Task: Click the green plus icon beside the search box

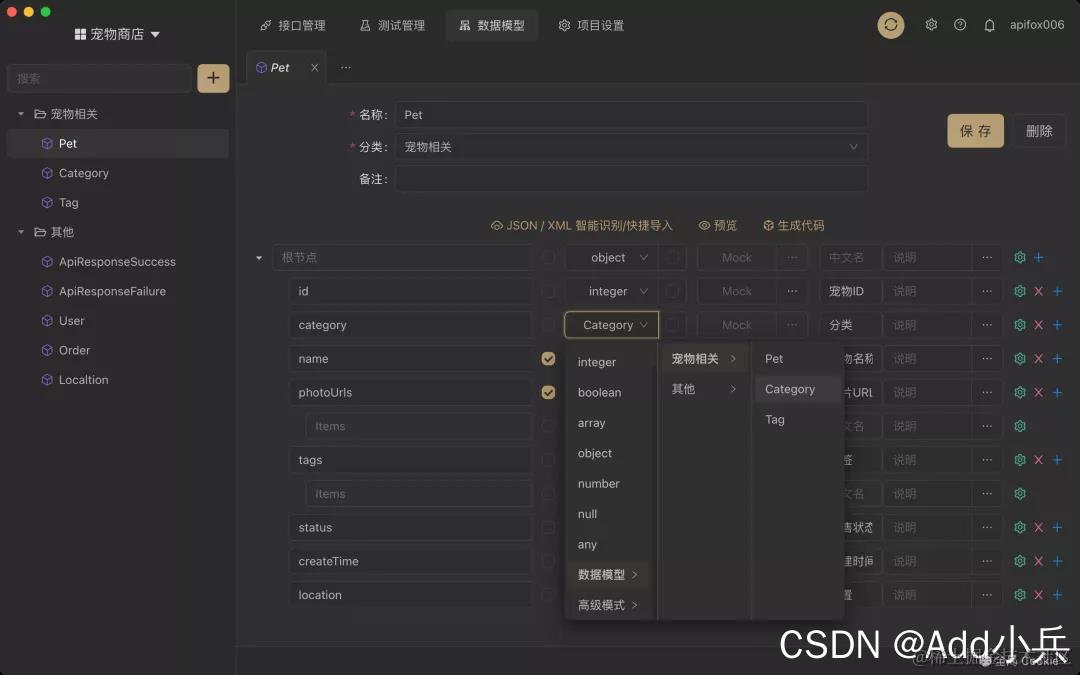Action: (x=213, y=78)
